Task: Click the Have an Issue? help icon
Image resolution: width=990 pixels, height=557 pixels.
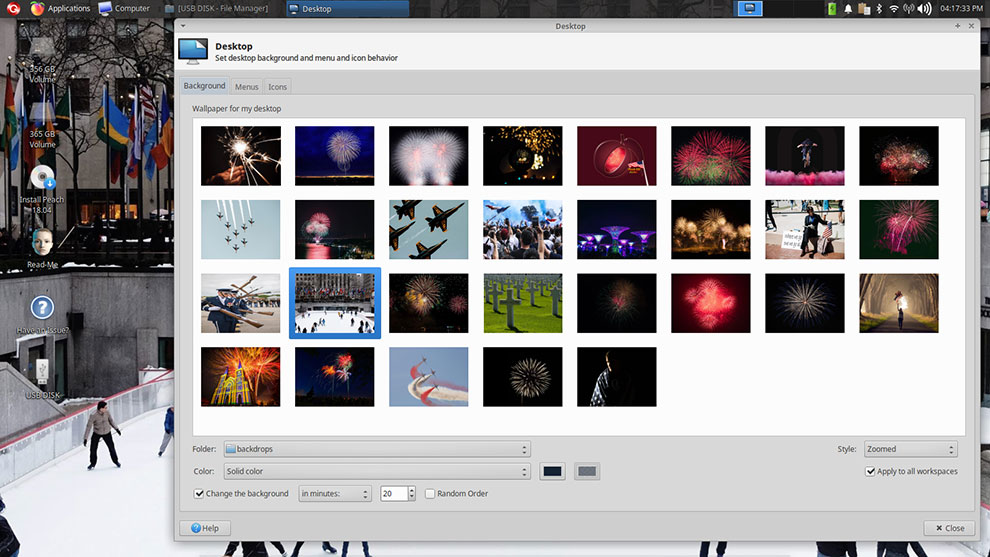Action: point(42,314)
